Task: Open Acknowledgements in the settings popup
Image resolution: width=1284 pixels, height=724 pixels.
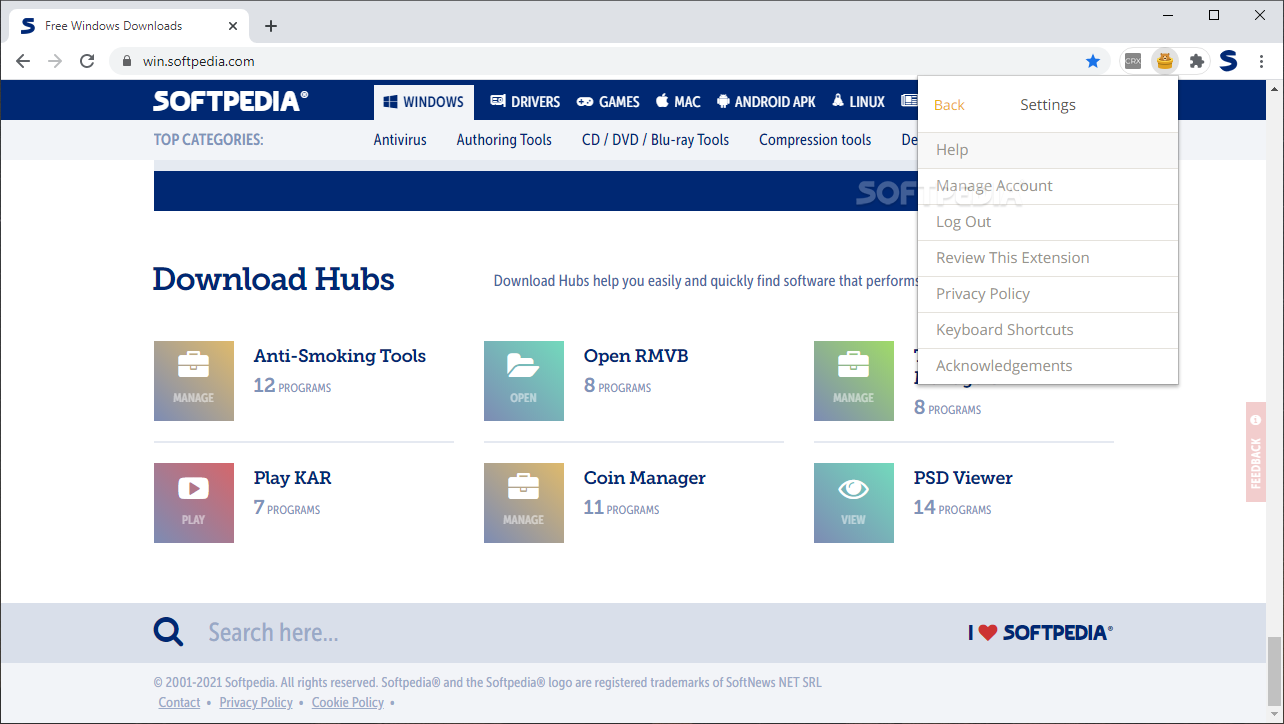Action: [x=1048, y=366]
